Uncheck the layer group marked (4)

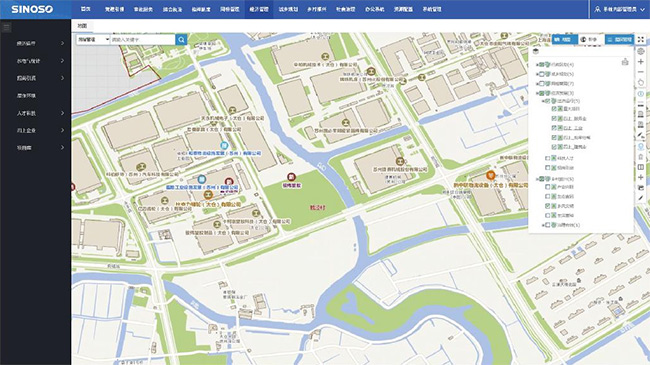coord(541,65)
